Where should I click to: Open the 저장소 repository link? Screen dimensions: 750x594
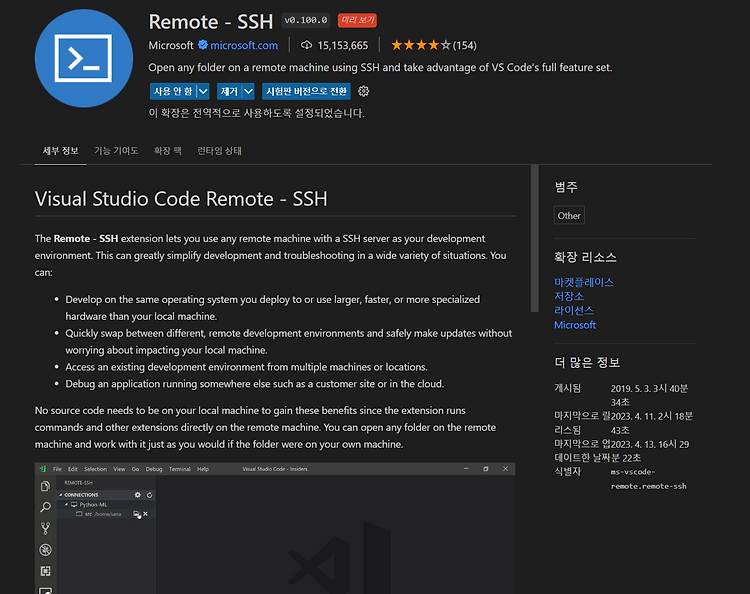[569, 296]
